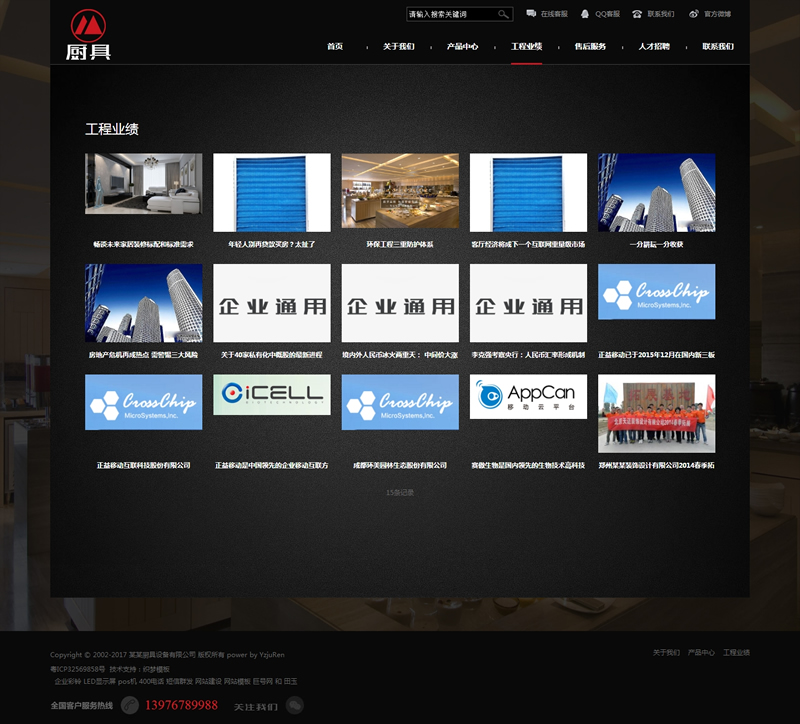
Task: Click footer link 关于我们
Action: click(666, 652)
